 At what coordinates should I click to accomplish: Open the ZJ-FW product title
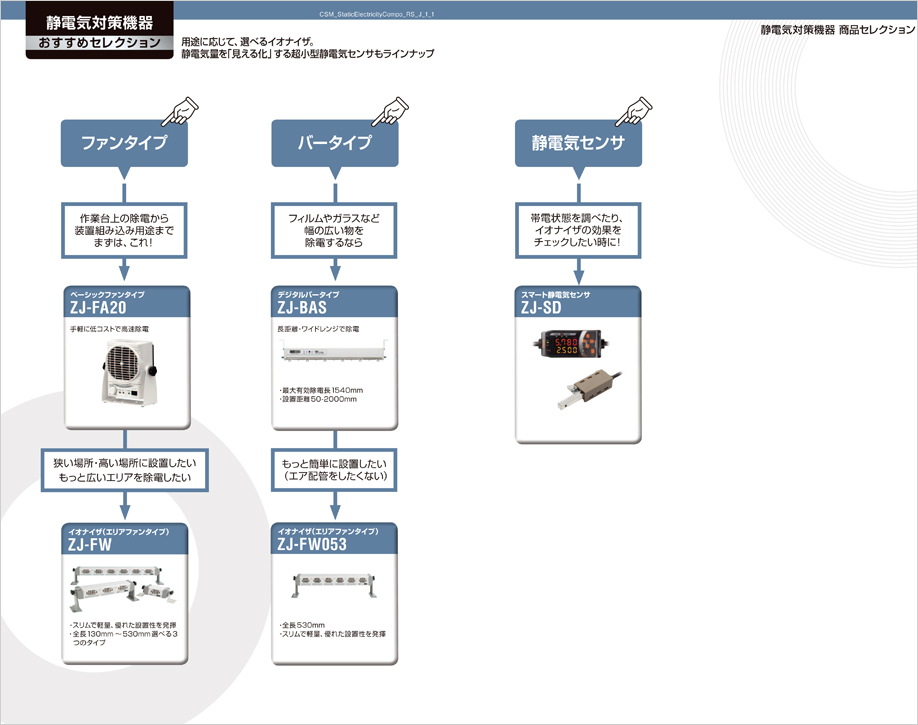coord(90,545)
